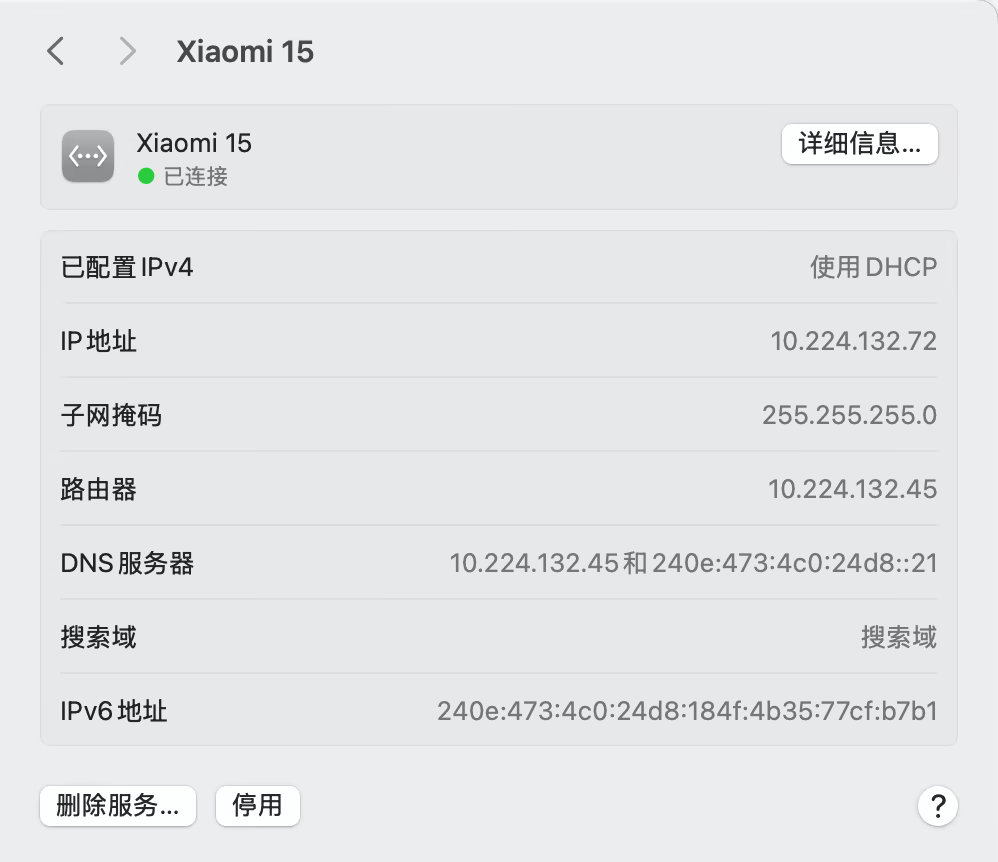Screen dimensions: 998x862
Task: Click the 已连接 status text
Action: [196, 176]
